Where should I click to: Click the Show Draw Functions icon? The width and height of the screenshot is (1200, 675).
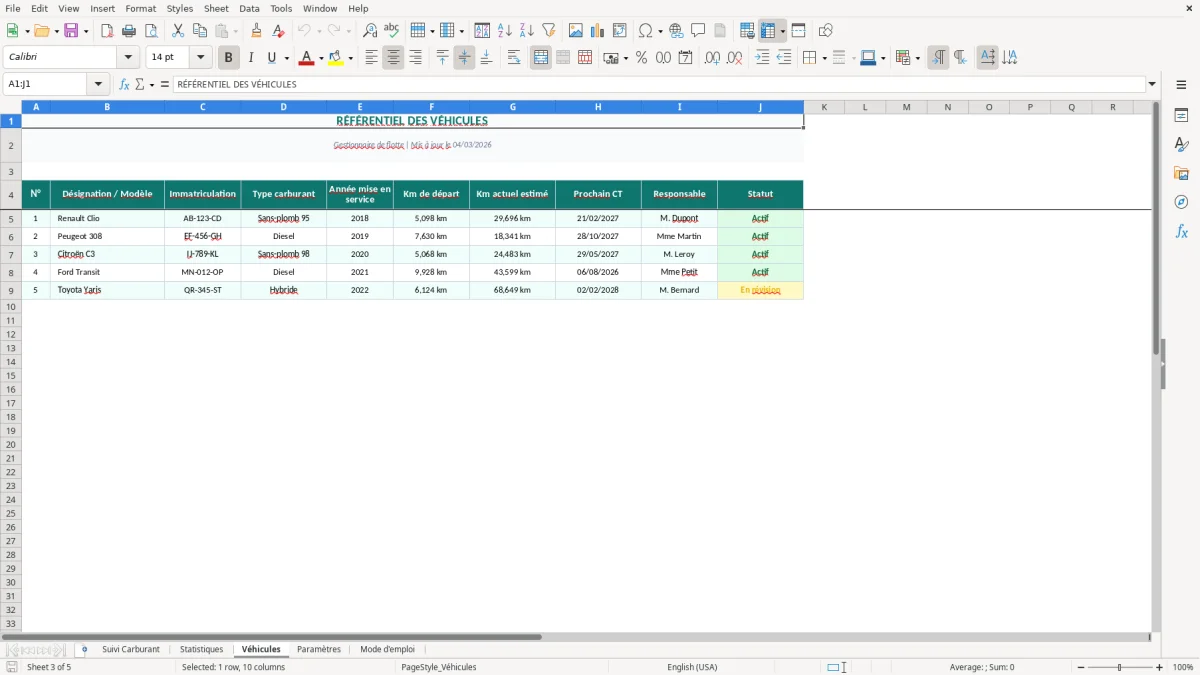point(825,30)
